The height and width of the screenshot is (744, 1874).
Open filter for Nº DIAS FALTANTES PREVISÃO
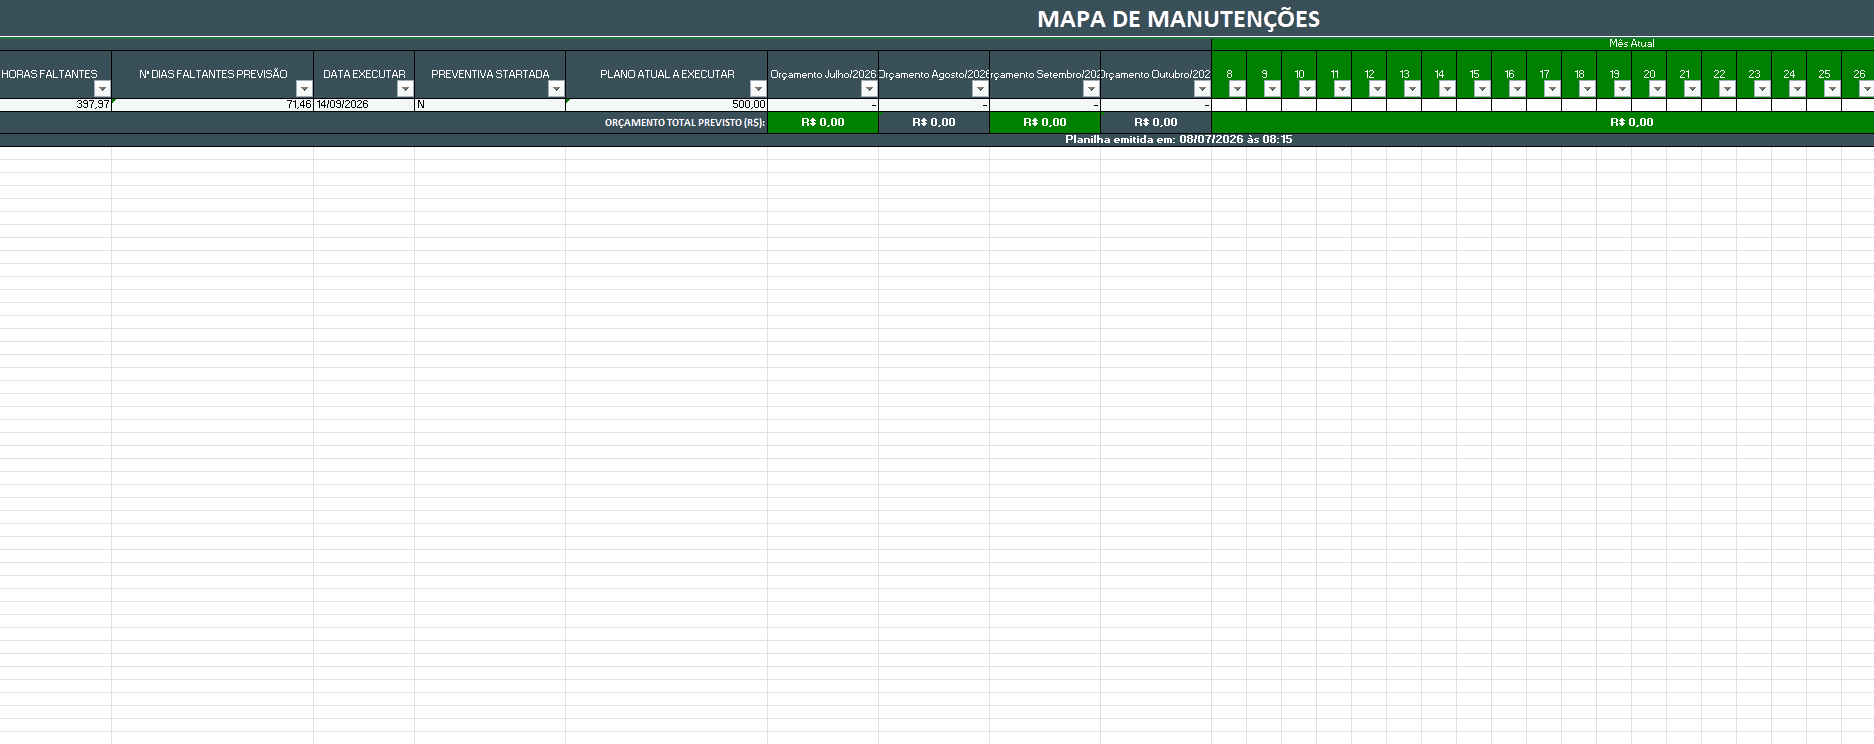tap(304, 89)
